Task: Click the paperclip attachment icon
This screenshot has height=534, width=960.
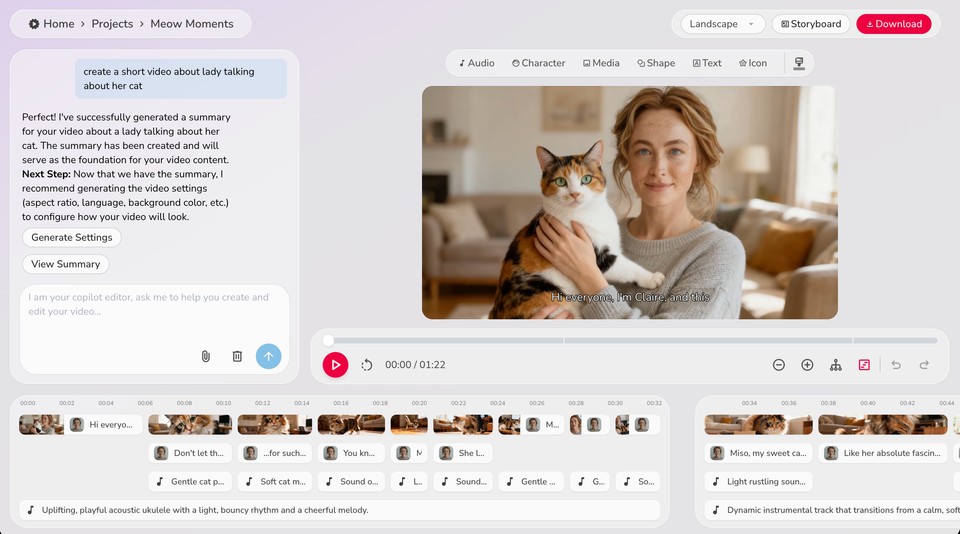Action: [205, 356]
